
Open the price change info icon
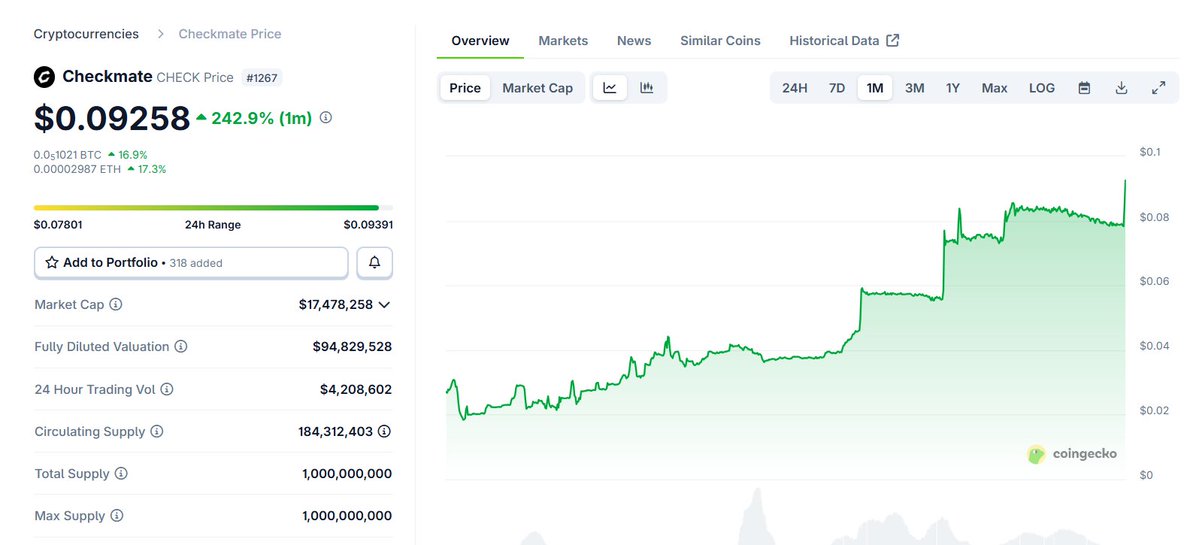(x=326, y=118)
